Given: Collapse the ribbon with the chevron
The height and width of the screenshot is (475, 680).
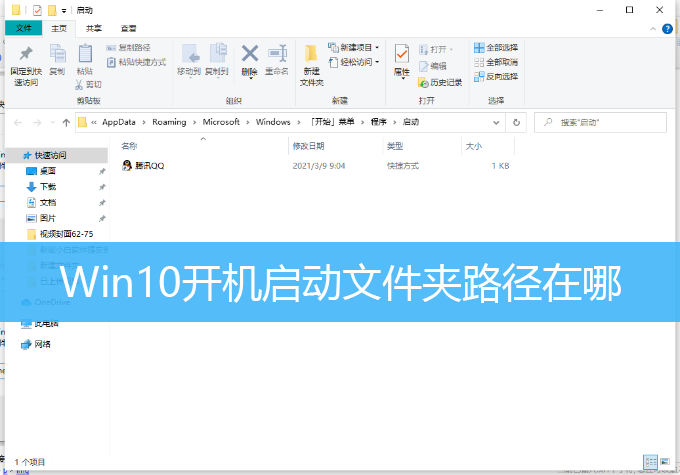Looking at the screenshot, I should tap(653, 29).
